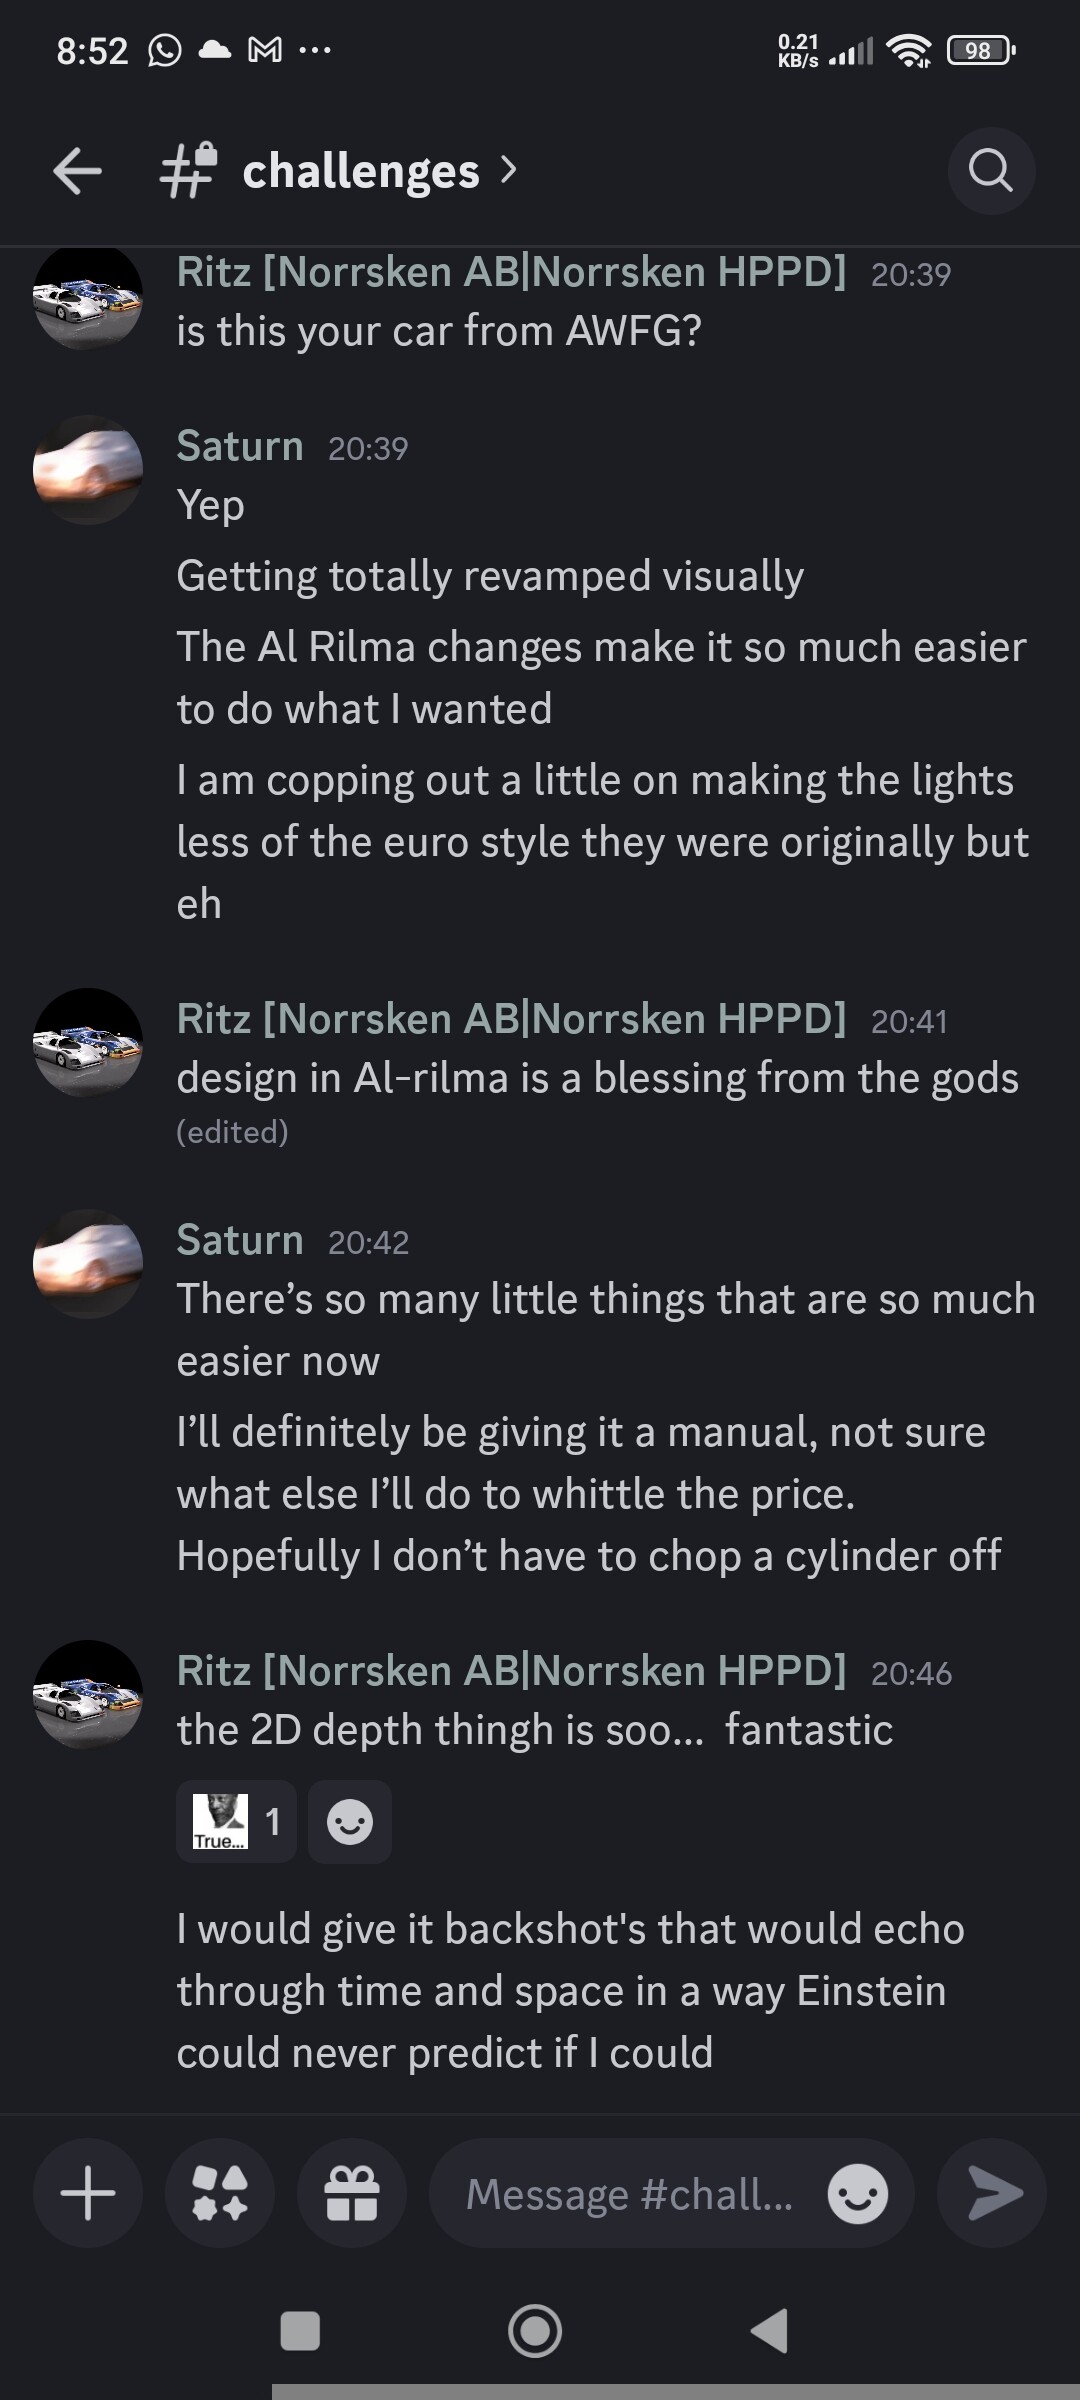The width and height of the screenshot is (1080, 2400).
Task: Tap the plus attachment button
Action: (x=88, y=2193)
